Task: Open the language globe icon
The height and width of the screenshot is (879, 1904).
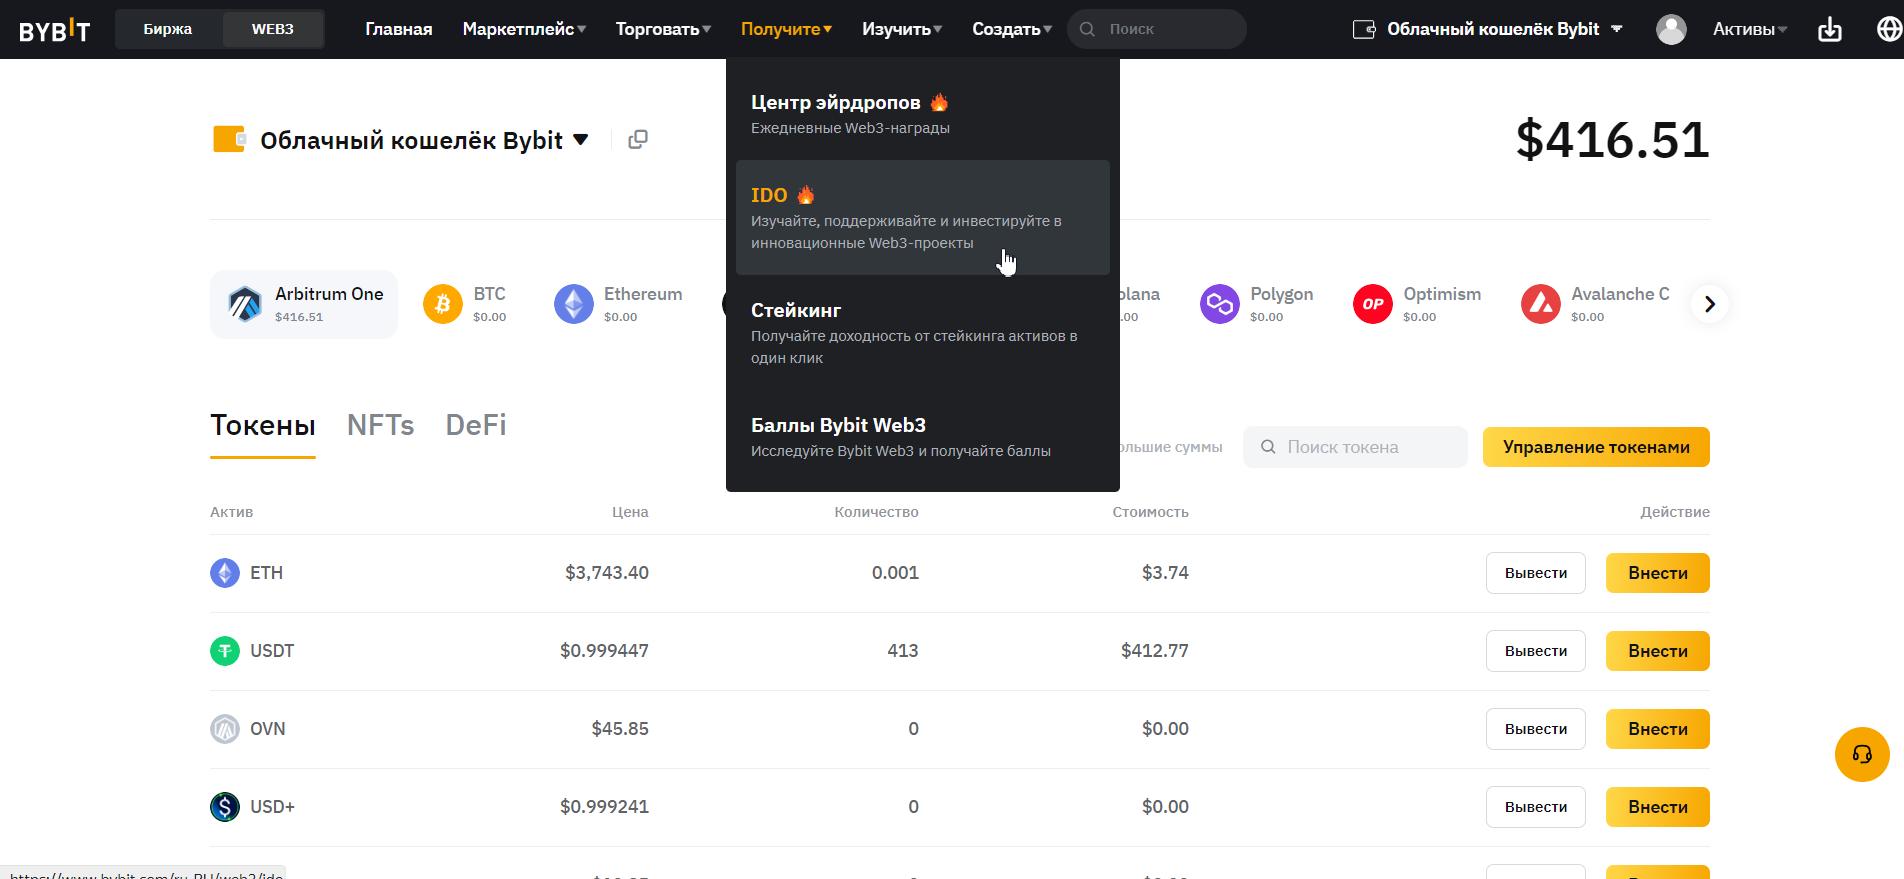Action: (x=1889, y=29)
